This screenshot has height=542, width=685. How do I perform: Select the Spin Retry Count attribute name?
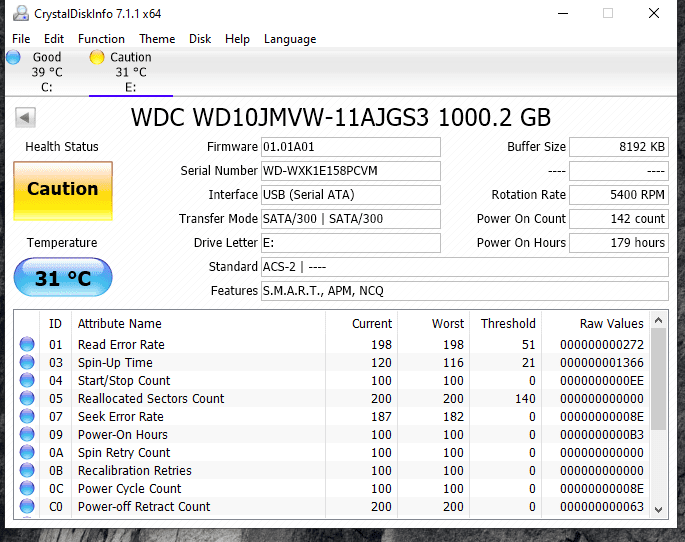(x=124, y=453)
